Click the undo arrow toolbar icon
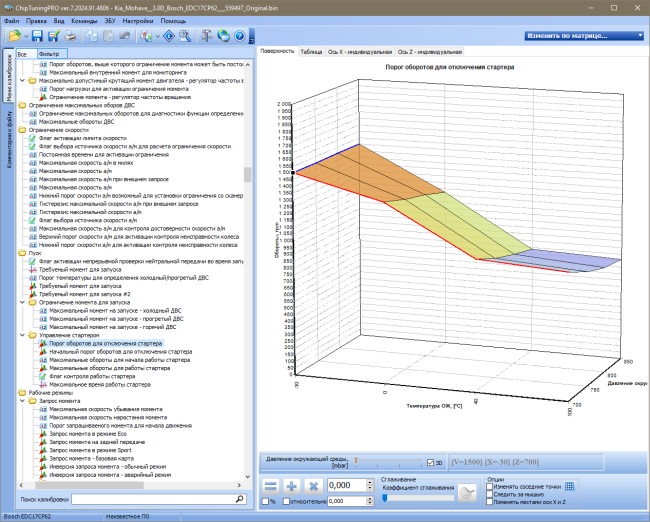 pyautogui.click(x=124, y=36)
